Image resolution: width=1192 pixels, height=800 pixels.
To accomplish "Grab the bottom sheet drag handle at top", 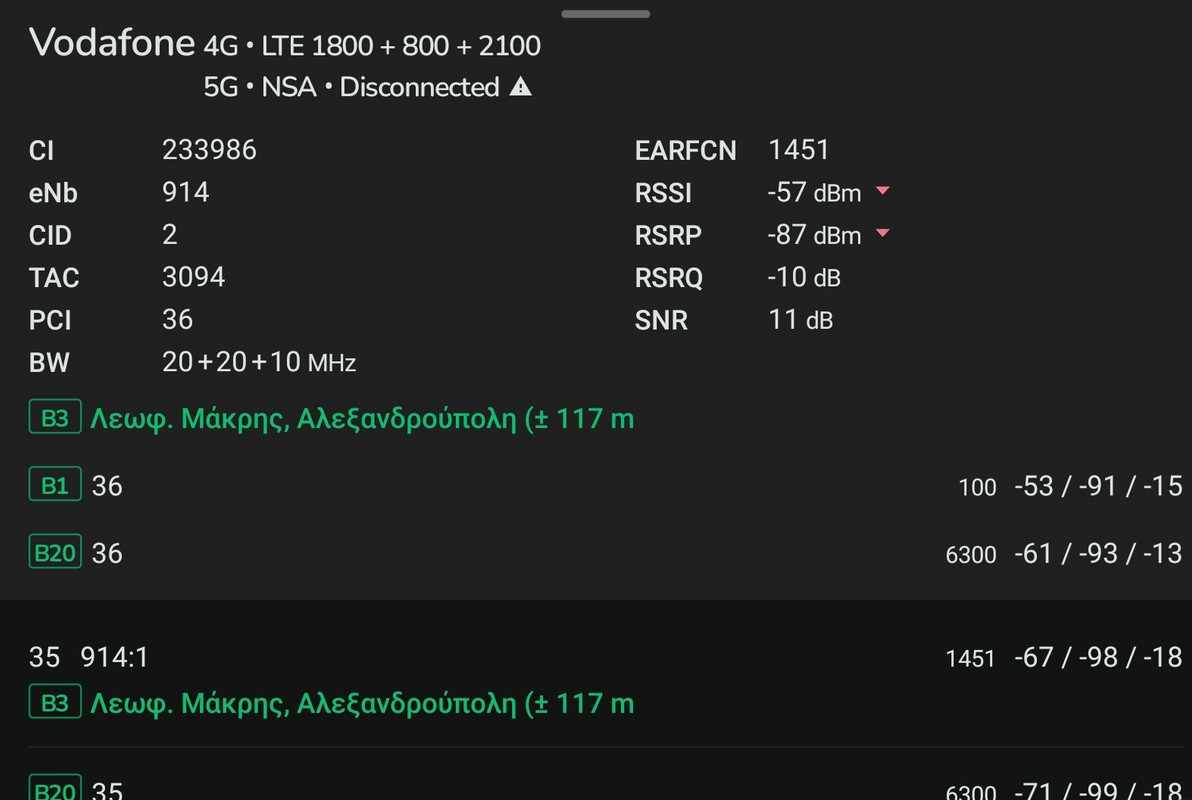I will click(x=605, y=14).
